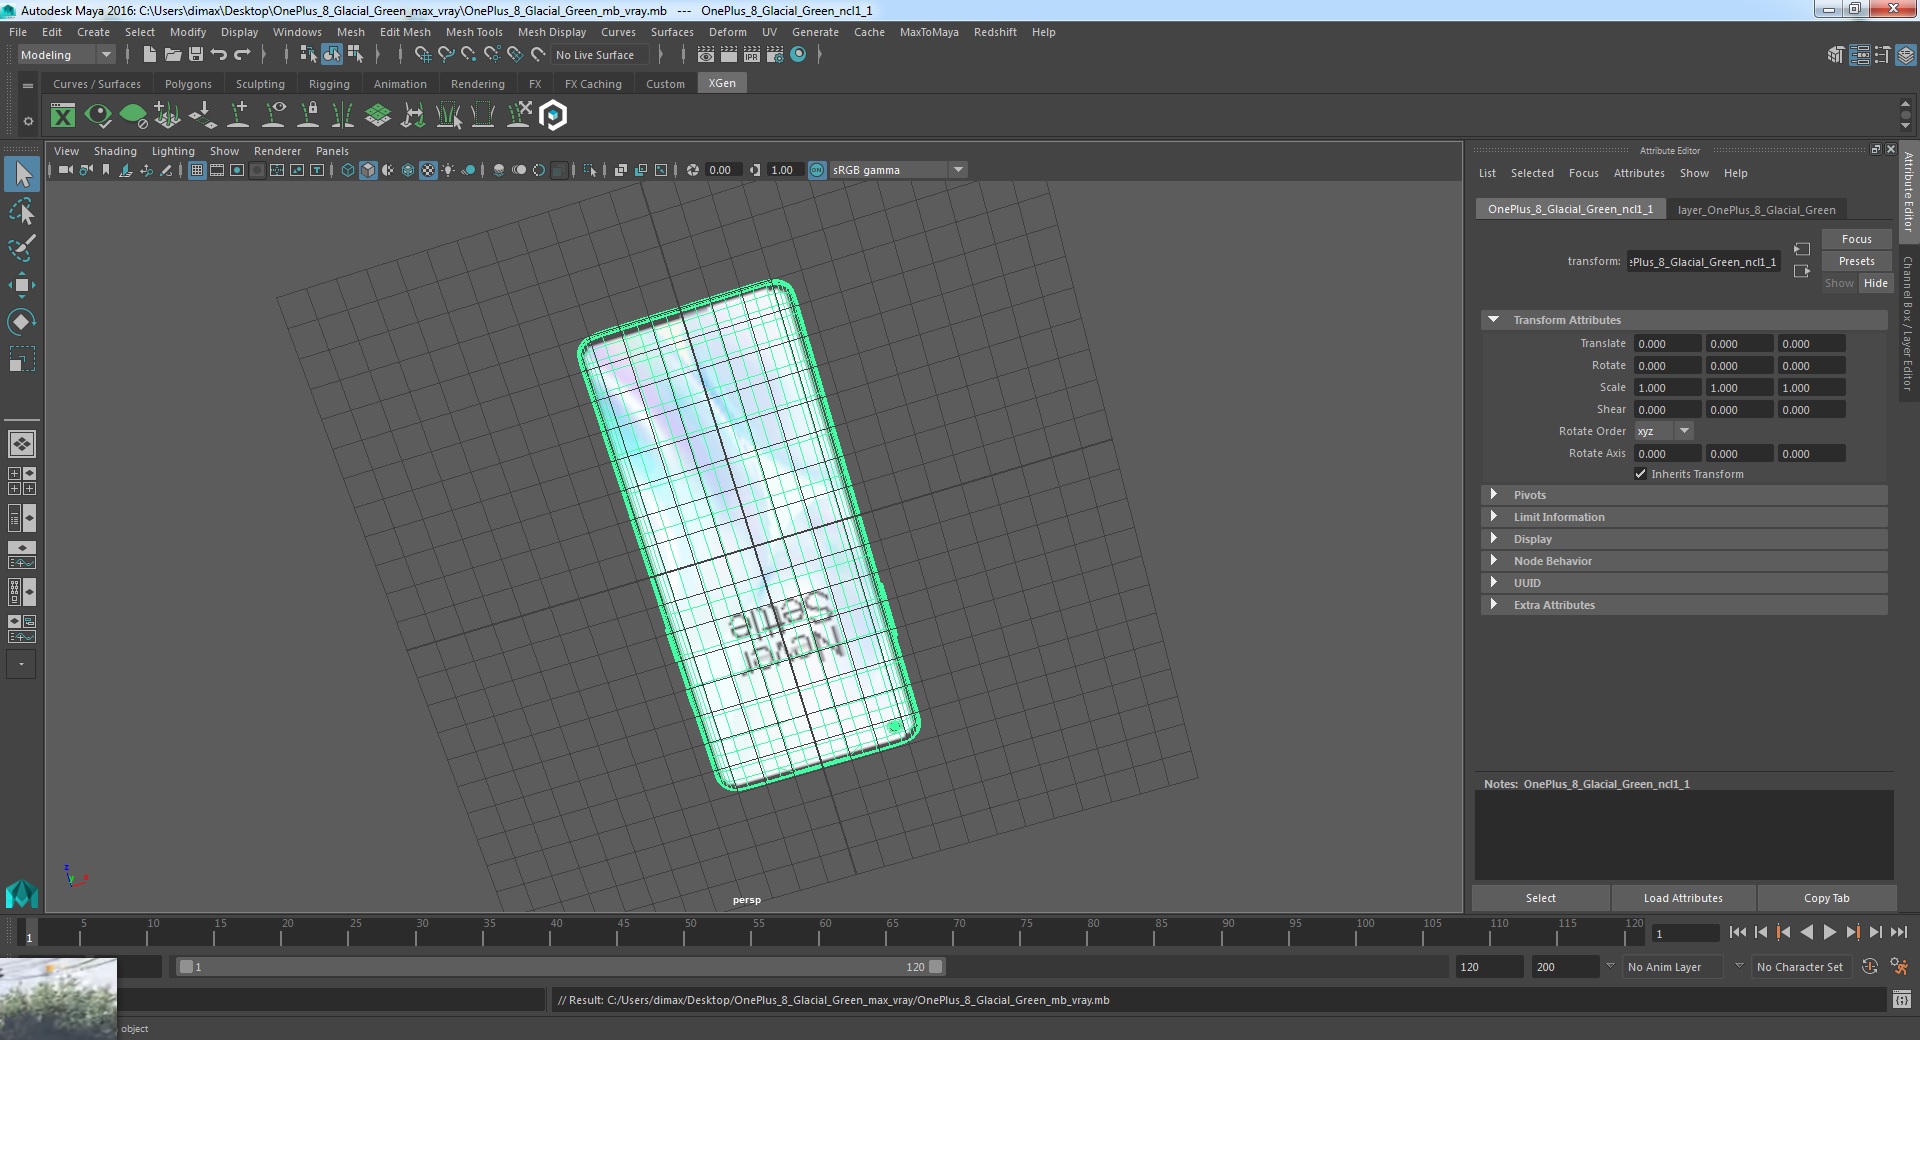Open the Modeling menu set dropdown
Screen dimensions: 1920x1158
67,55
